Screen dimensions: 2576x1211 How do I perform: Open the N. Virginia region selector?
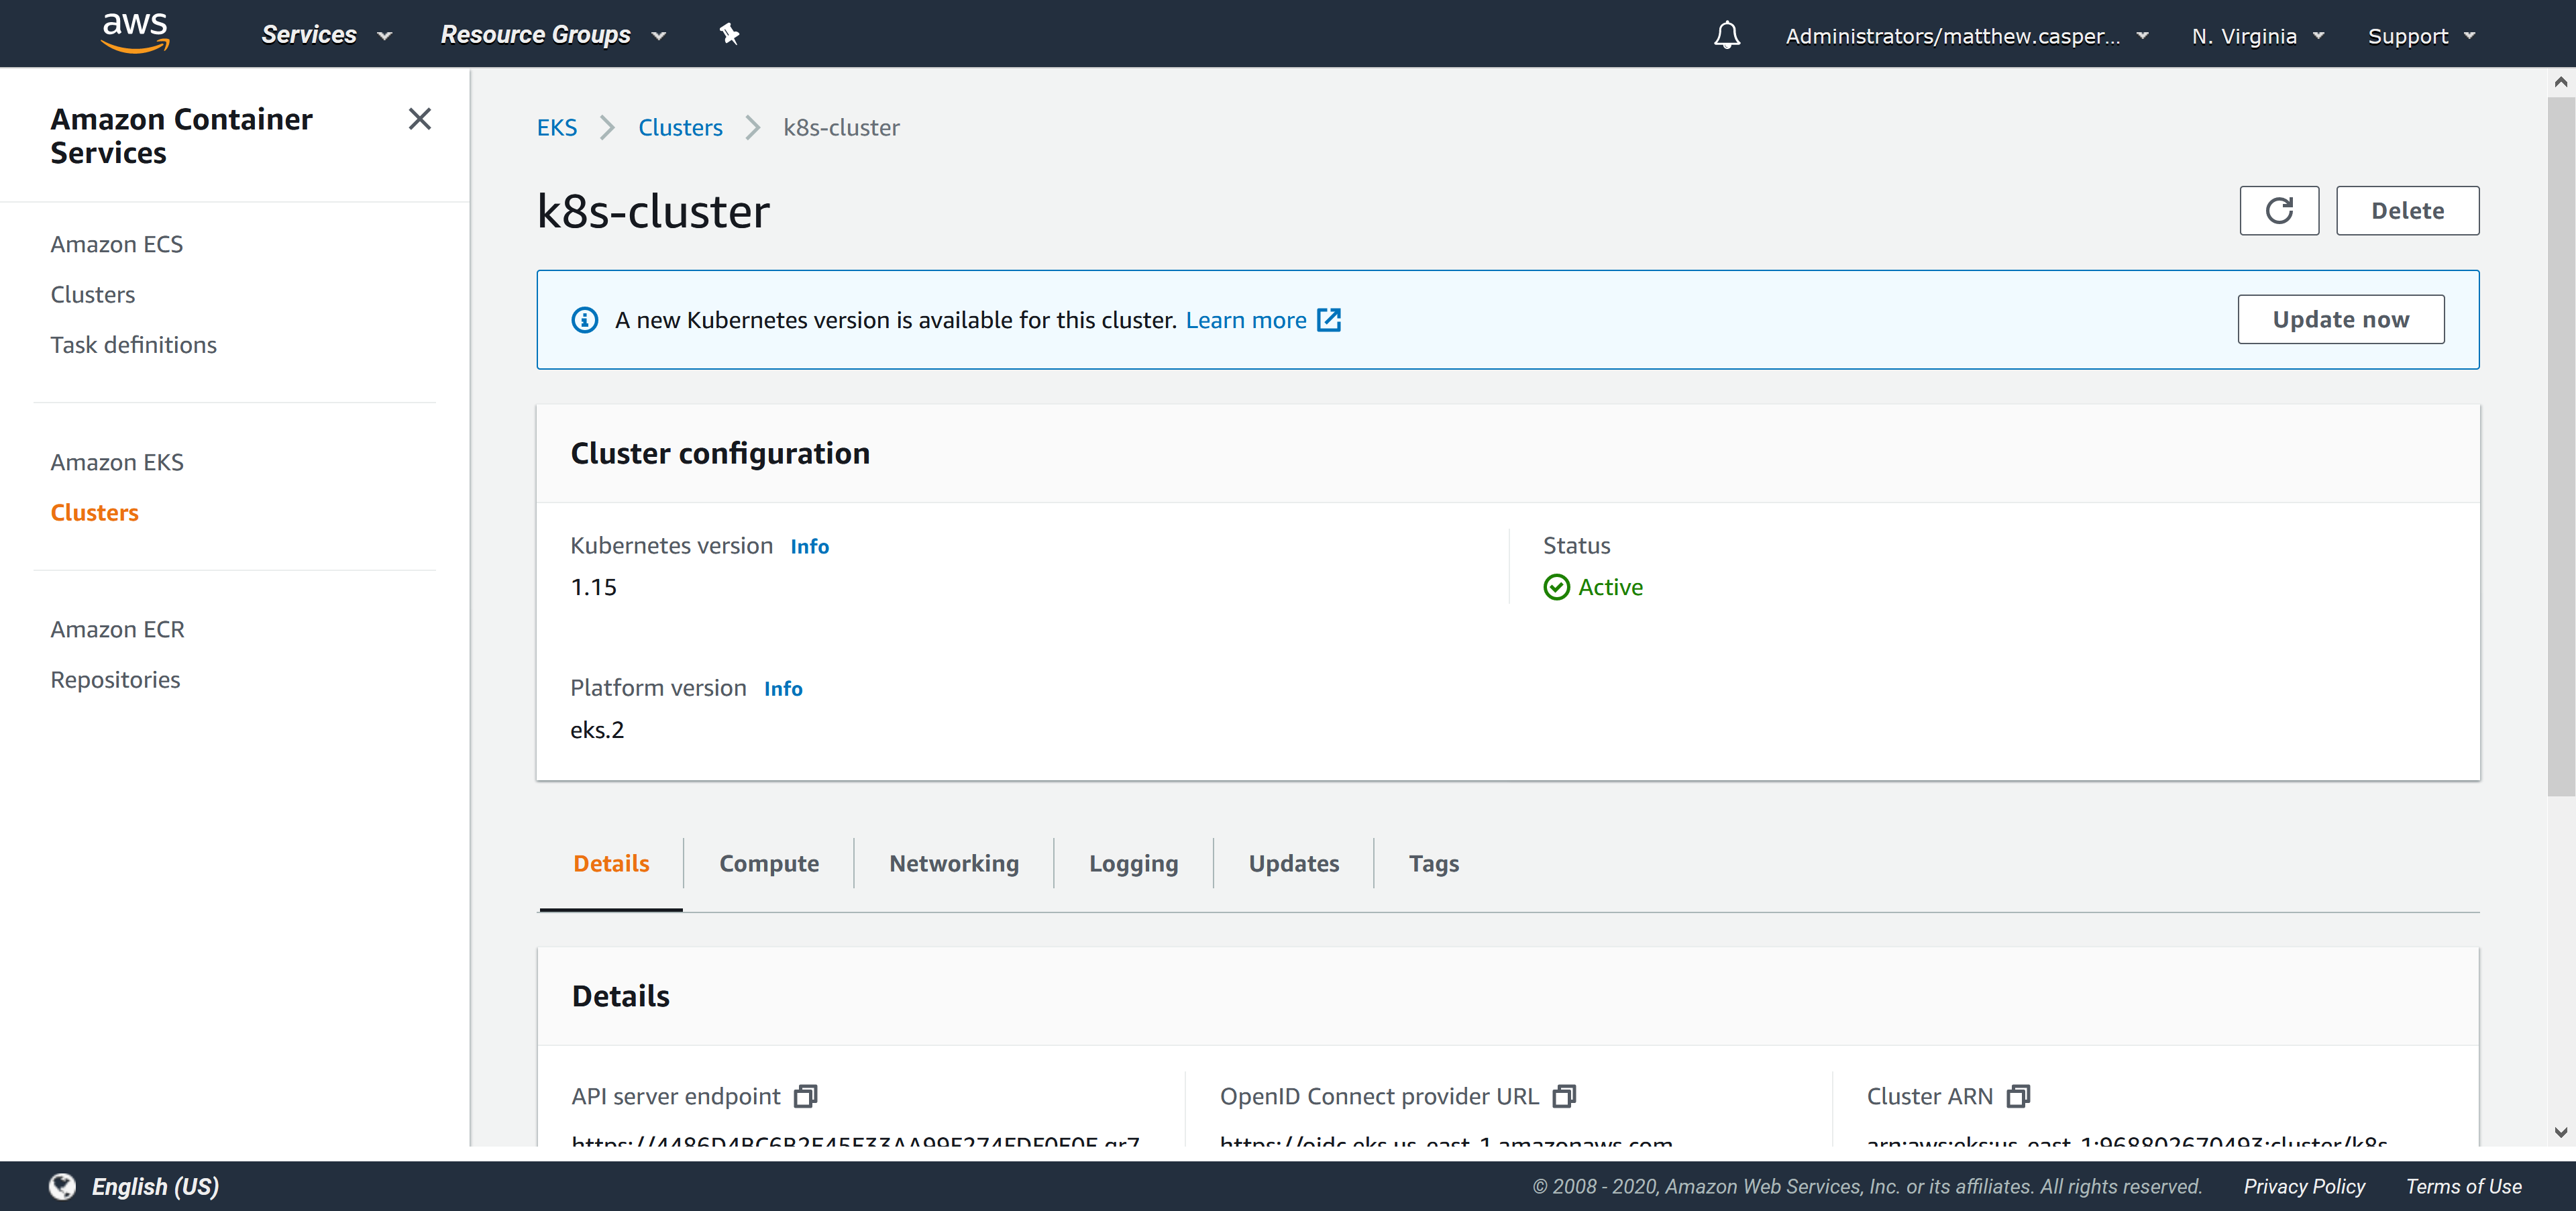pyautogui.click(x=2256, y=36)
